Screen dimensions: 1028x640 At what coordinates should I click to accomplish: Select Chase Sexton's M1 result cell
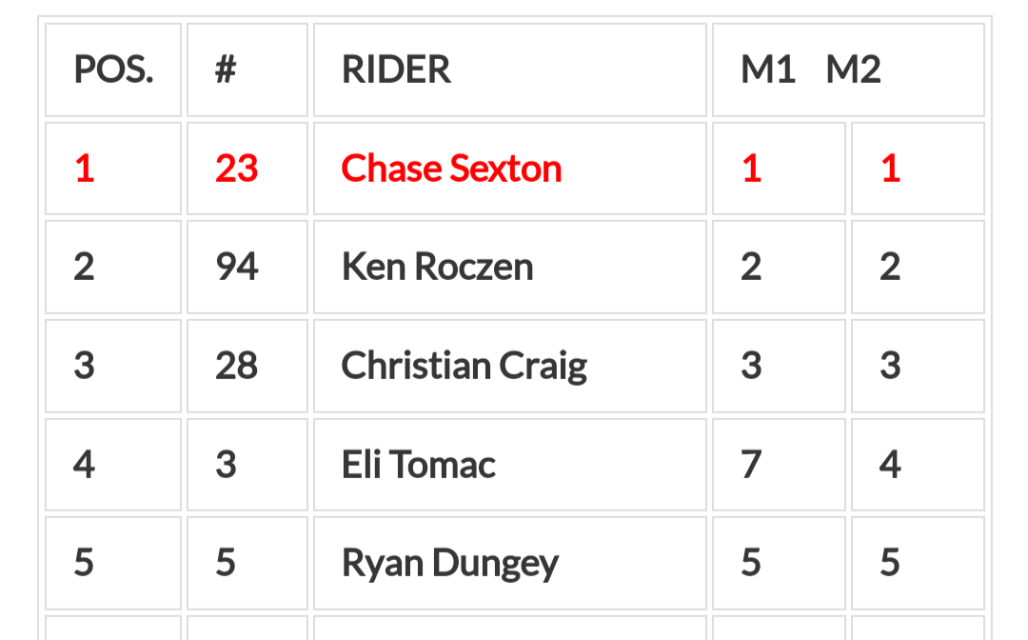(779, 169)
